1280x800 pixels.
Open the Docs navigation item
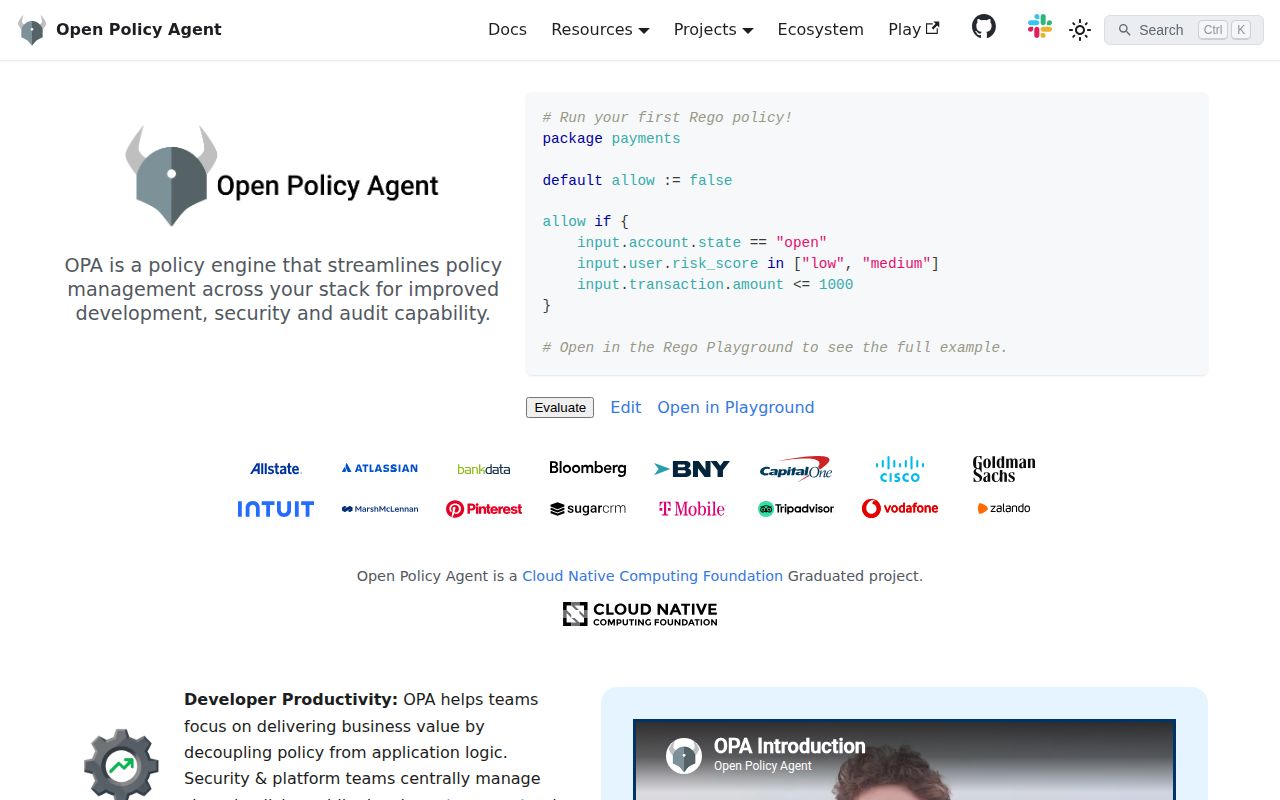(x=507, y=30)
